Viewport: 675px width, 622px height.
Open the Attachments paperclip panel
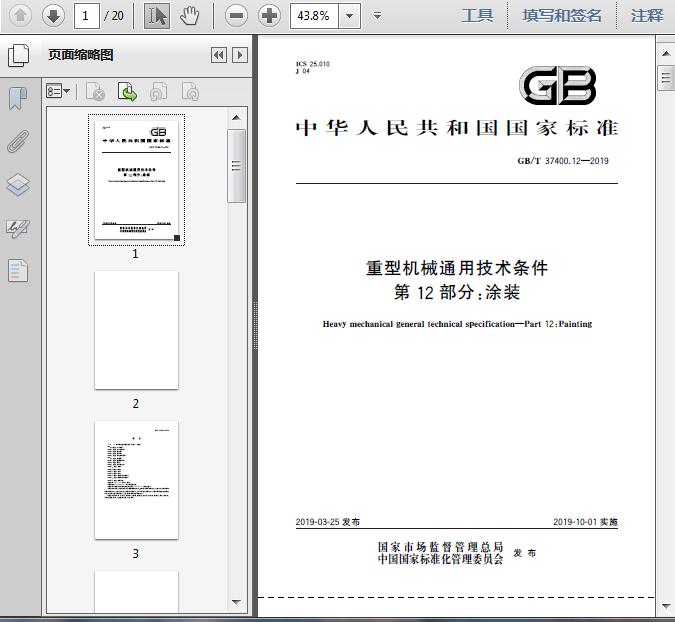click(18, 141)
